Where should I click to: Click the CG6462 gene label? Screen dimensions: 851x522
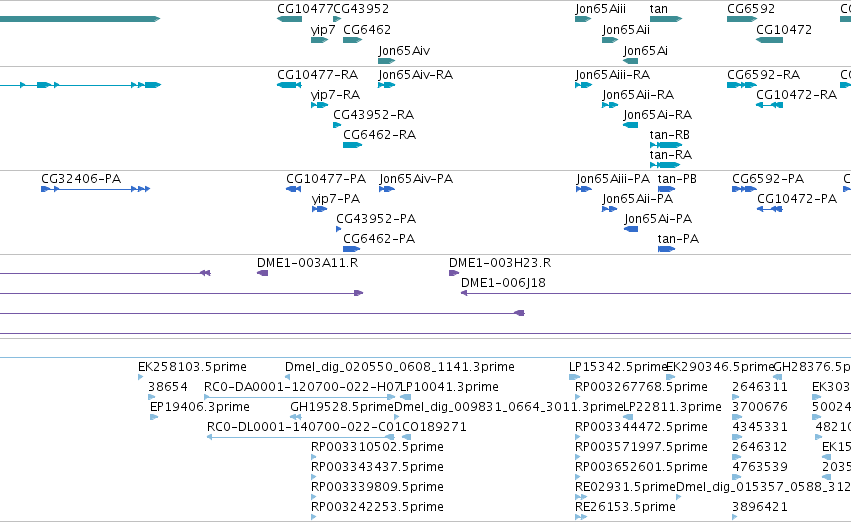[x=367, y=29]
